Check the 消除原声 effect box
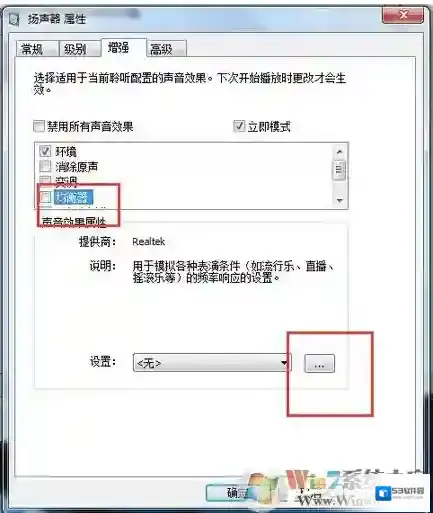The width and height of the screenshot is (433, 513). 45,166
